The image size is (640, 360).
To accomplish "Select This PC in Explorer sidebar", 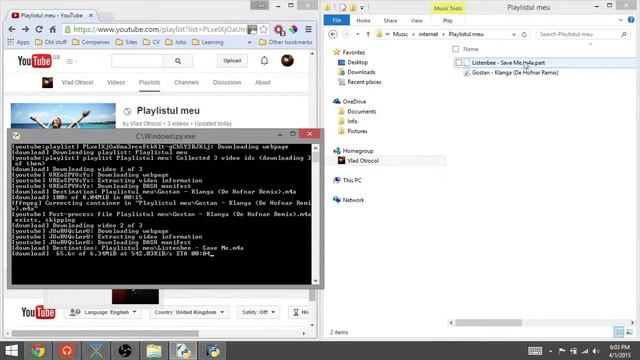I will [347, 180].
